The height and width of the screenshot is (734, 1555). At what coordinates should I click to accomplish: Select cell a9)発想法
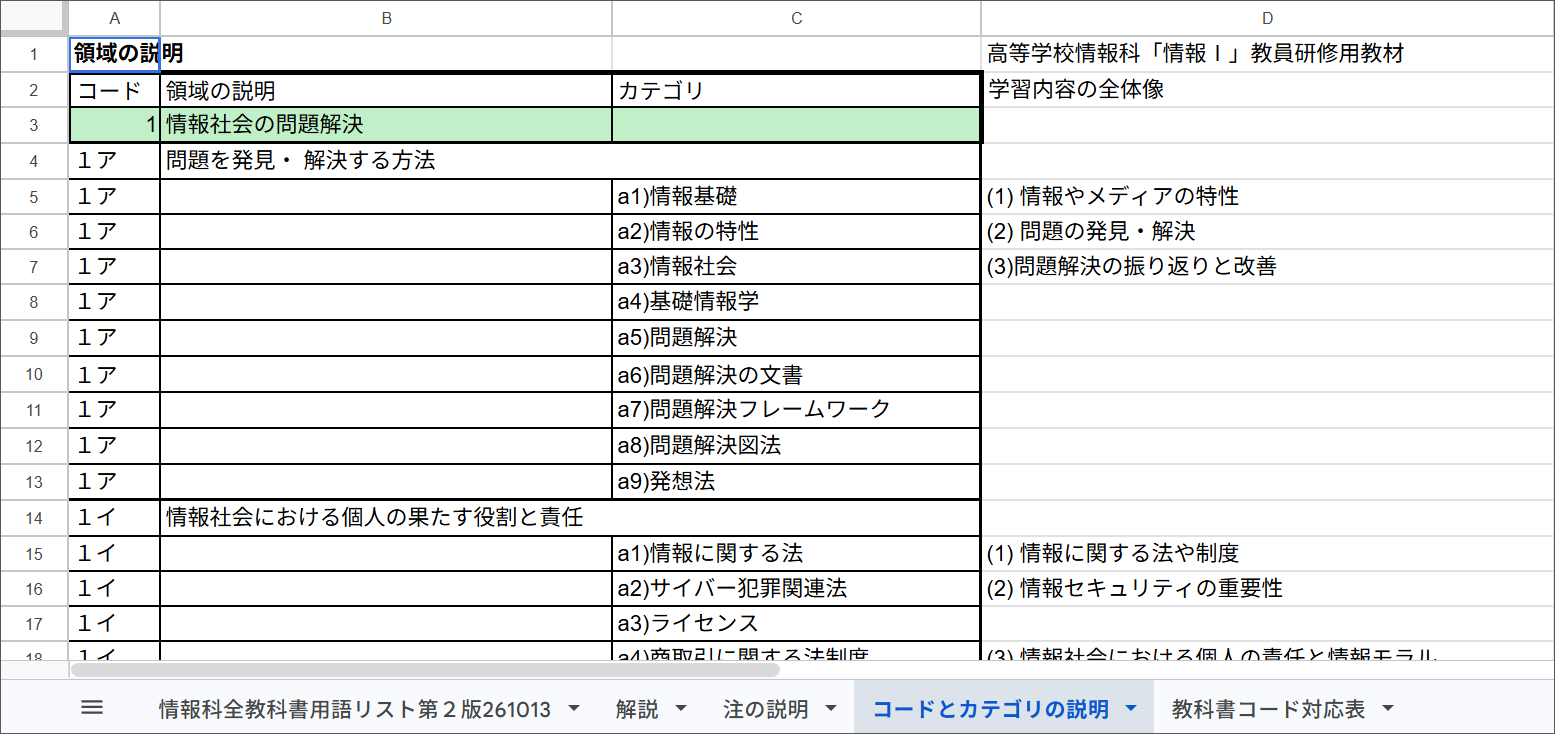pyautogui.click(x=796, y=481)
